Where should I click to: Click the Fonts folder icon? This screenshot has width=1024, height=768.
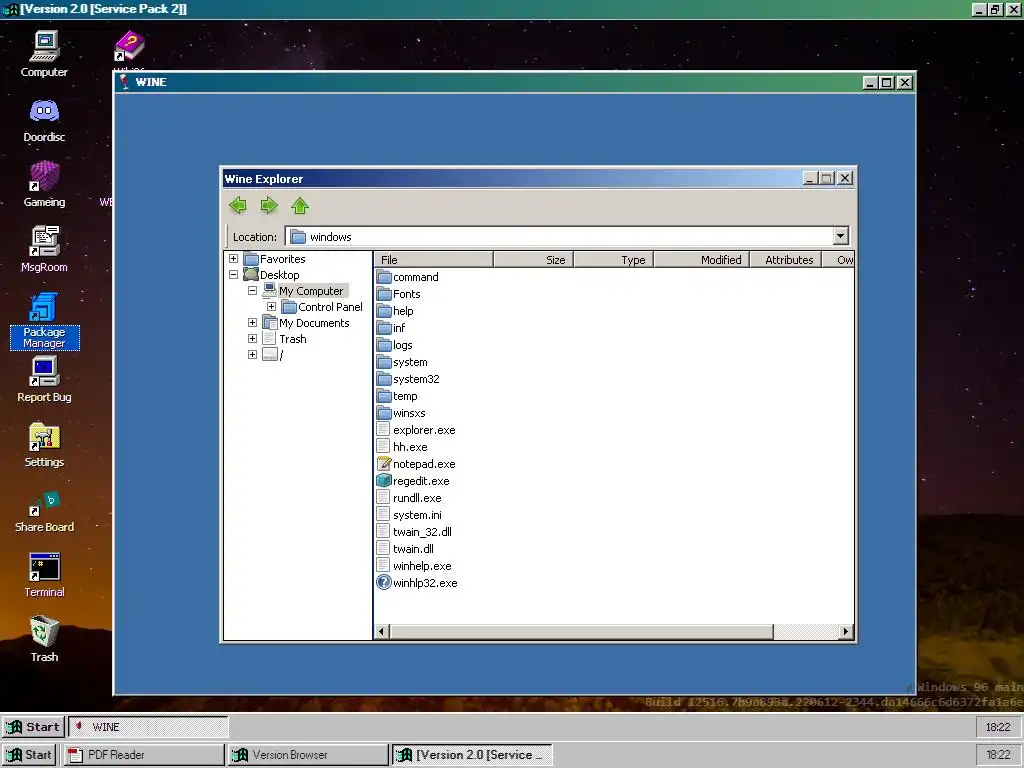coord(384,294)
